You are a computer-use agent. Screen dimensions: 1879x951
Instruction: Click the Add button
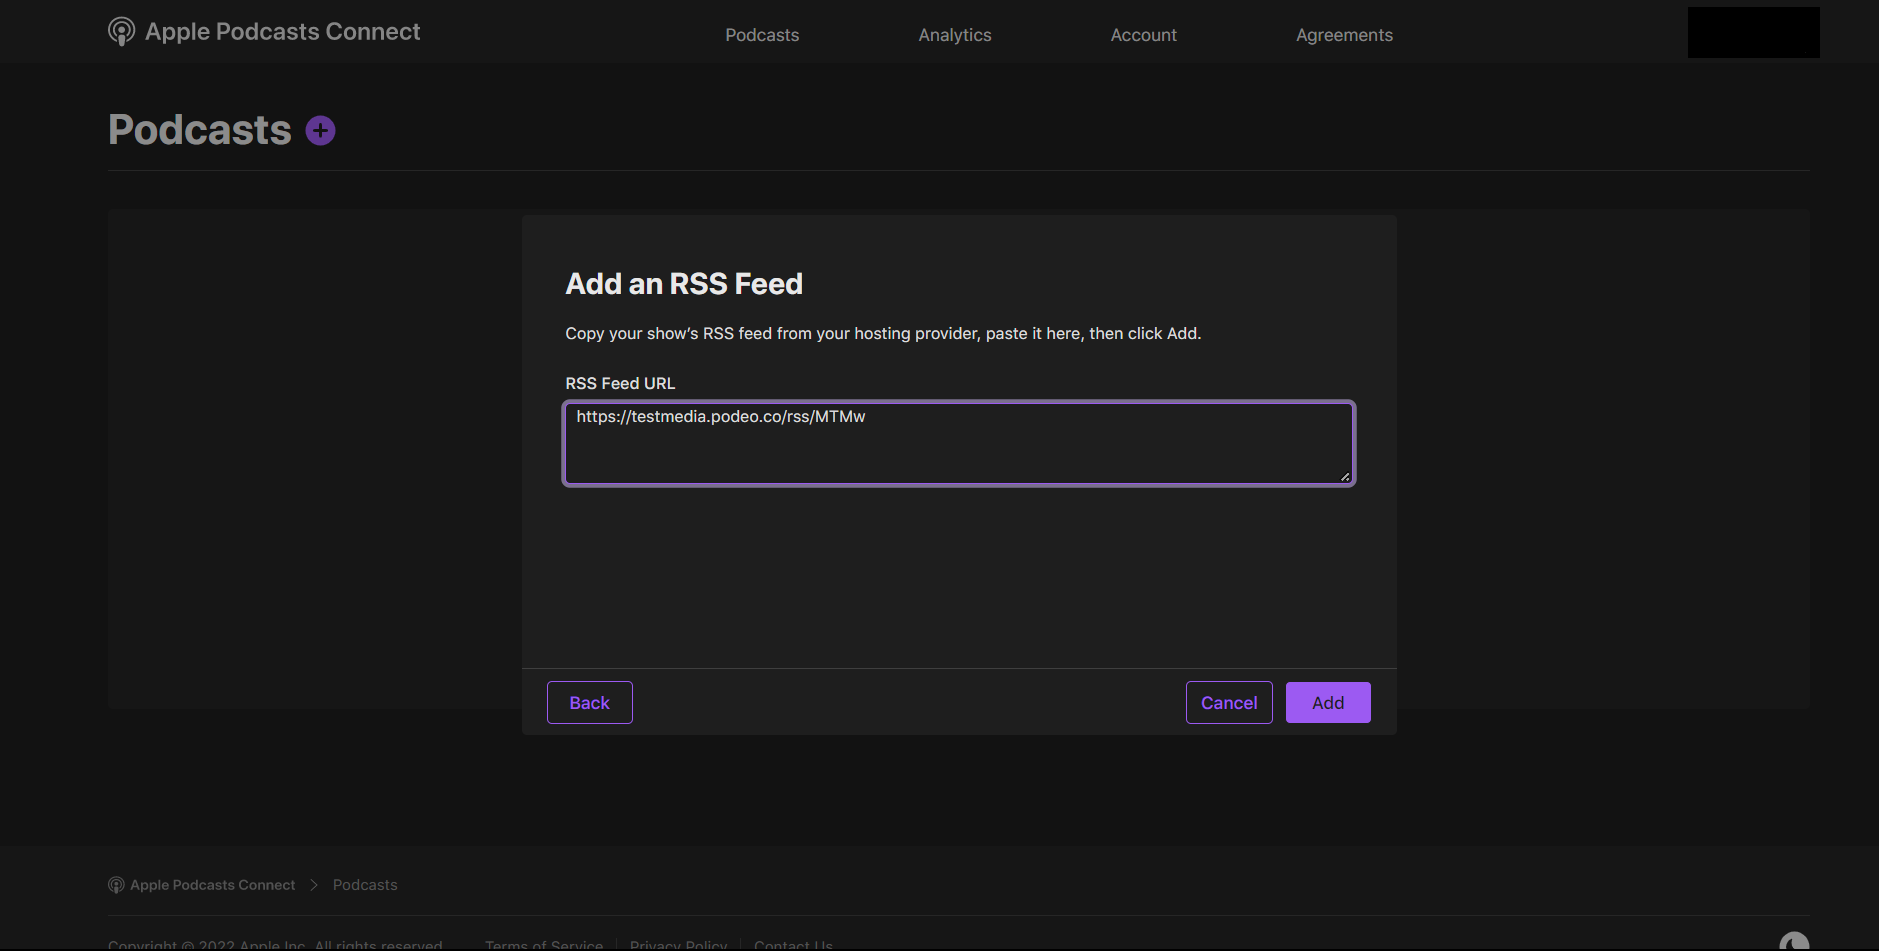pos(1328,703)
